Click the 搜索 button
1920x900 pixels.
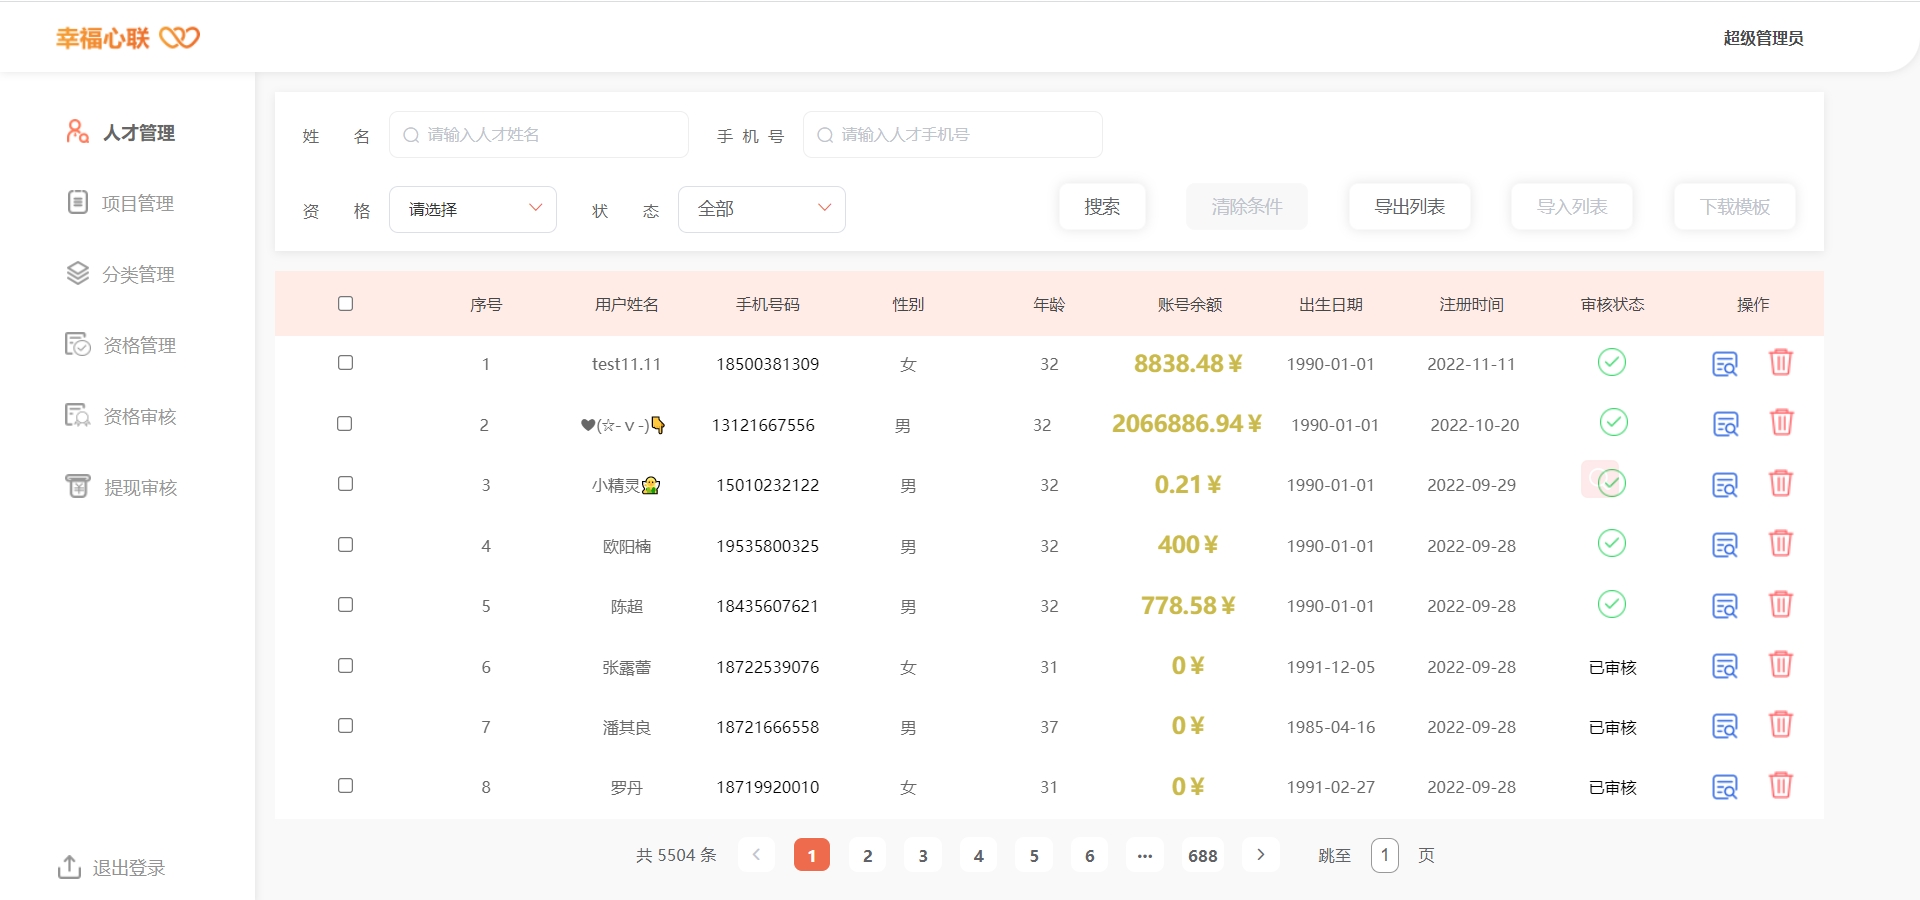[1102, 207]
